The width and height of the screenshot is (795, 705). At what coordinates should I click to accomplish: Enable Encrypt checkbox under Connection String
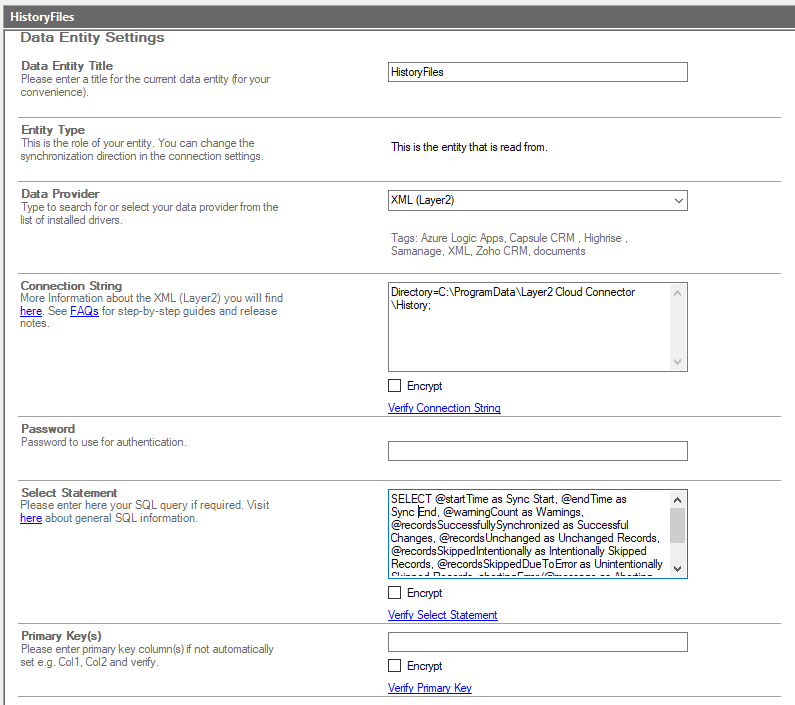(395, 386)
